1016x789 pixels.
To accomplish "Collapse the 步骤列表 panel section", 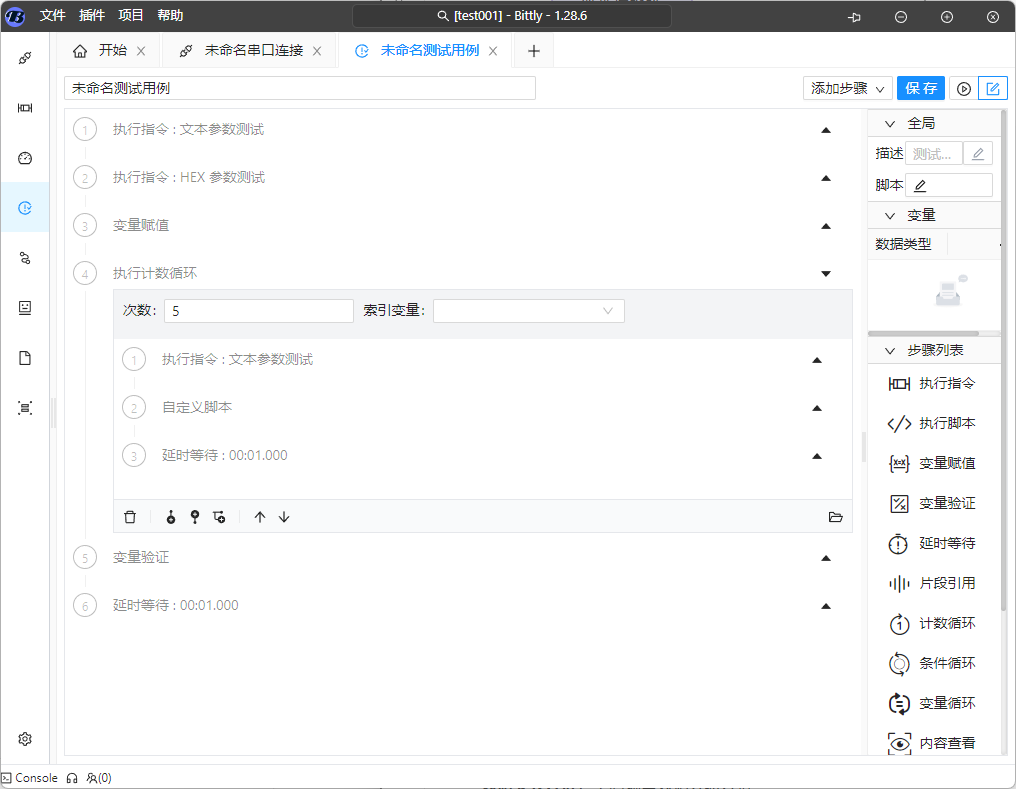I will click(889, 351).
